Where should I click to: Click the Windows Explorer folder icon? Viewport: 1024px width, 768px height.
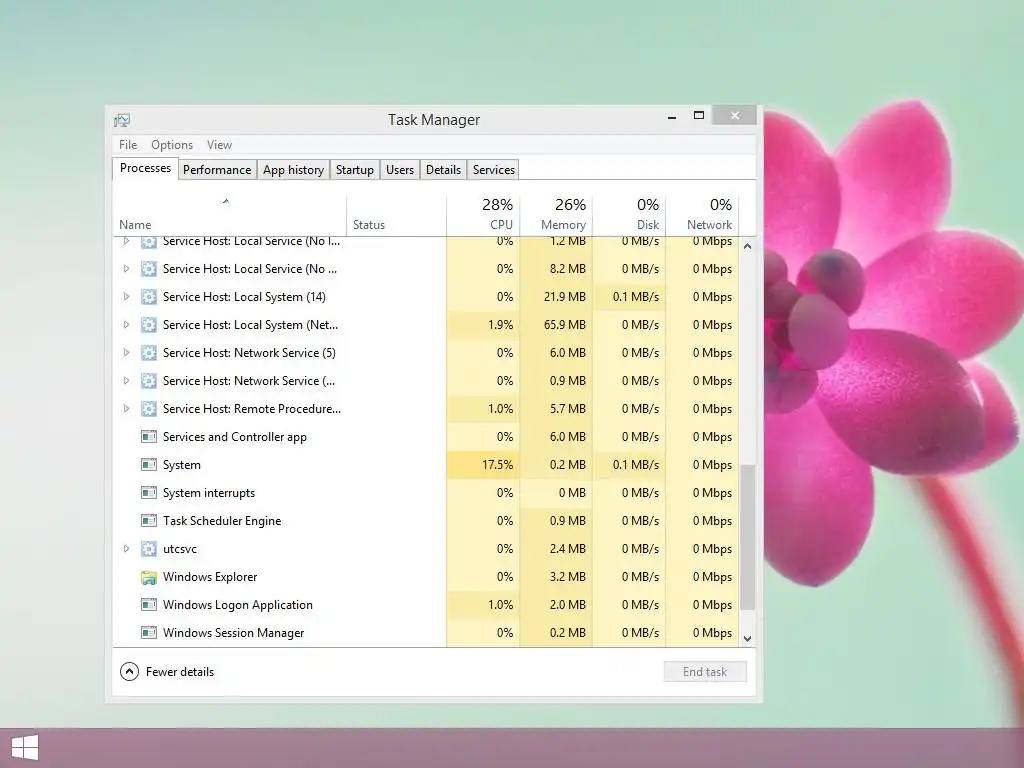pos(149,577)
